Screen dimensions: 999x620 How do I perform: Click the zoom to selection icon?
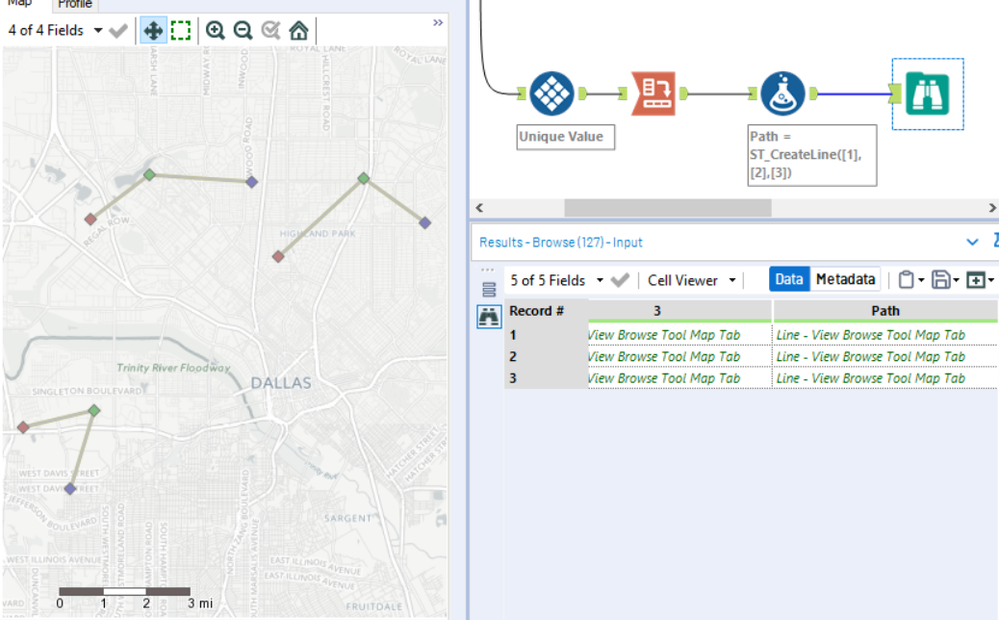pos(271,30)
